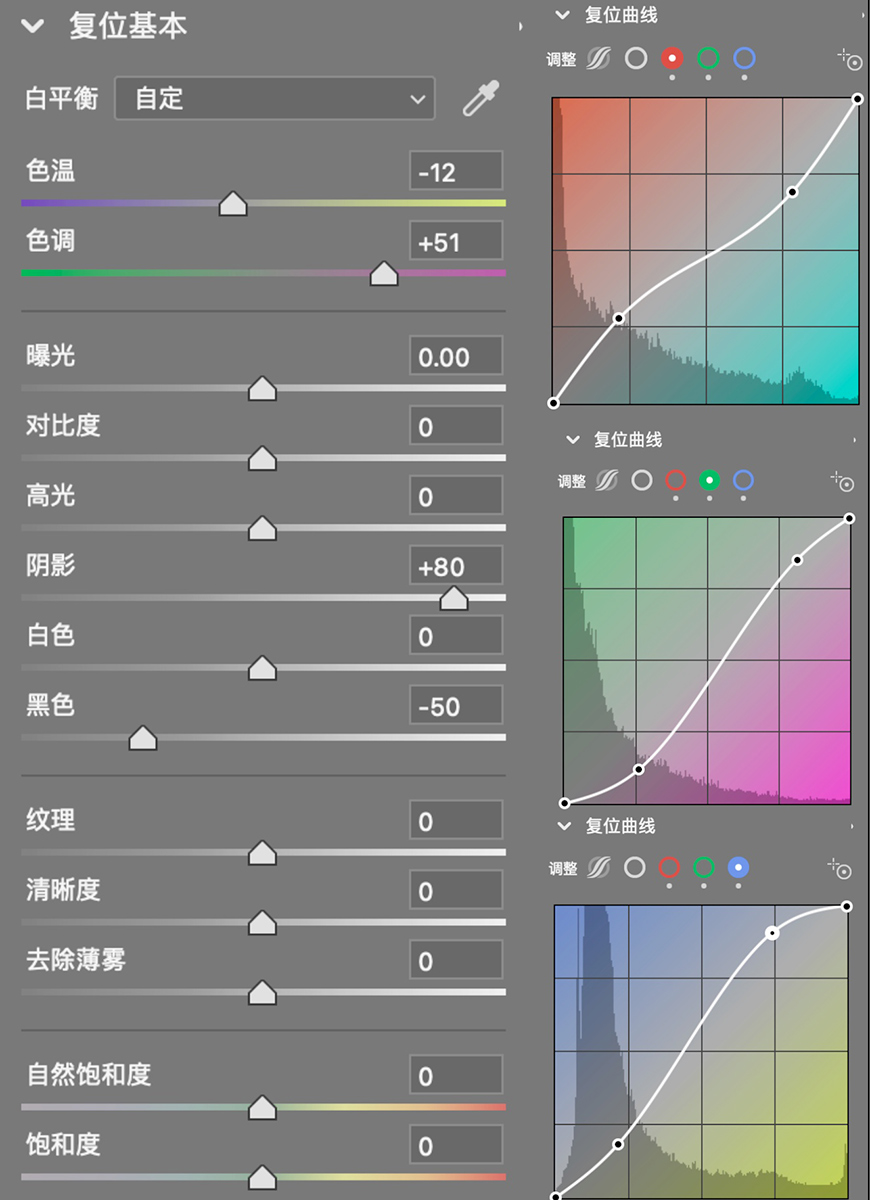
Task: Collapse the 复位基本 panel
Action: [31, 27]
